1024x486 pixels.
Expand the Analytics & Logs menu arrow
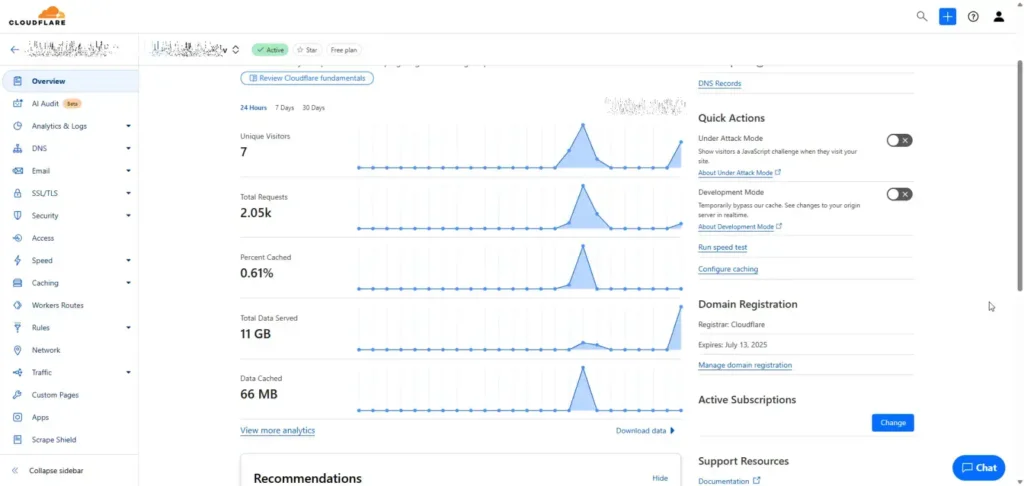tap(128, 126)
